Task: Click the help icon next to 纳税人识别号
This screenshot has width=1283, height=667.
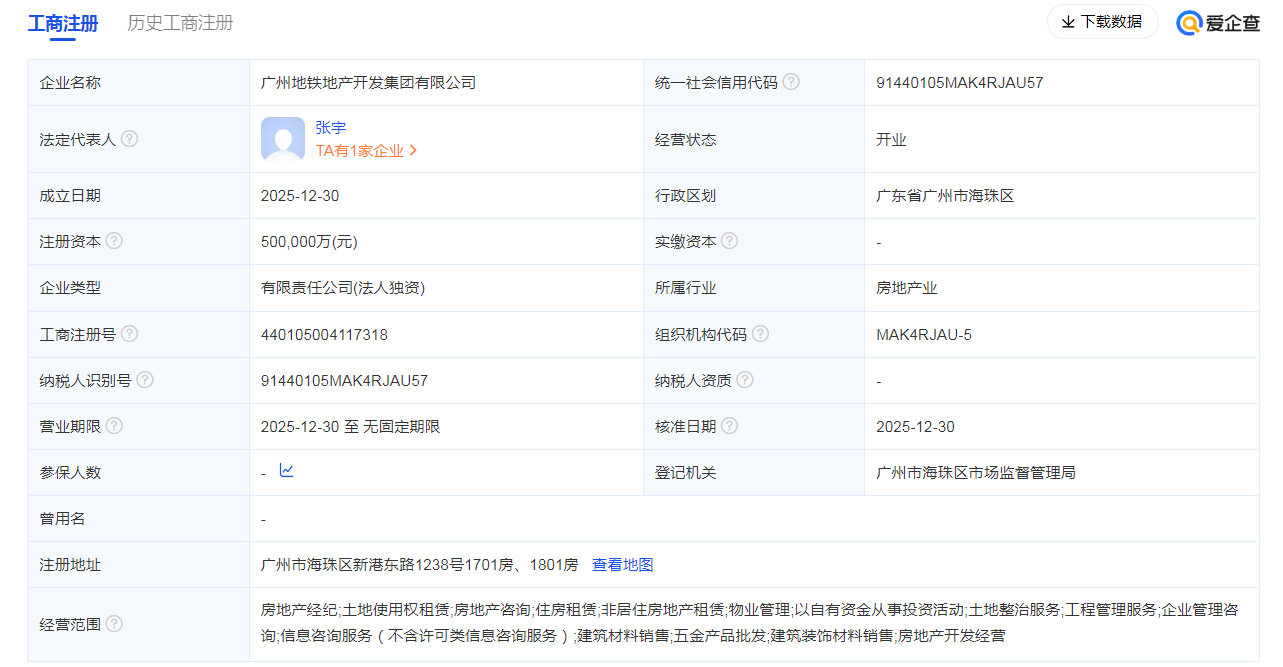Action: [x=146, y=379]
